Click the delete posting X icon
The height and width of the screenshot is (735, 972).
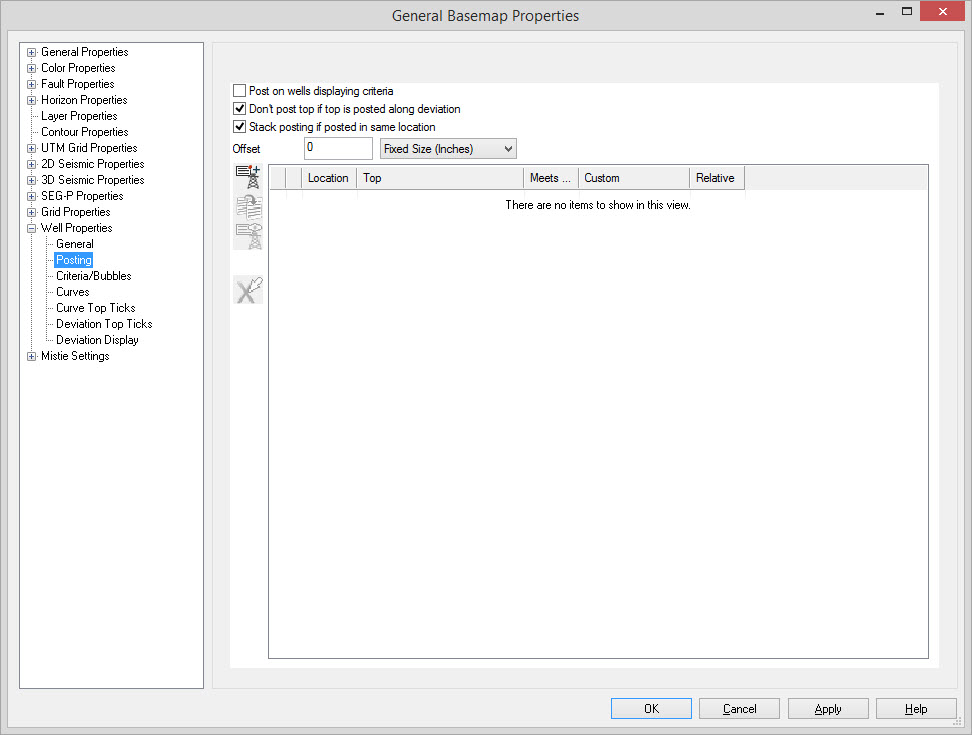pyautogui.click(x=248, y=290)
